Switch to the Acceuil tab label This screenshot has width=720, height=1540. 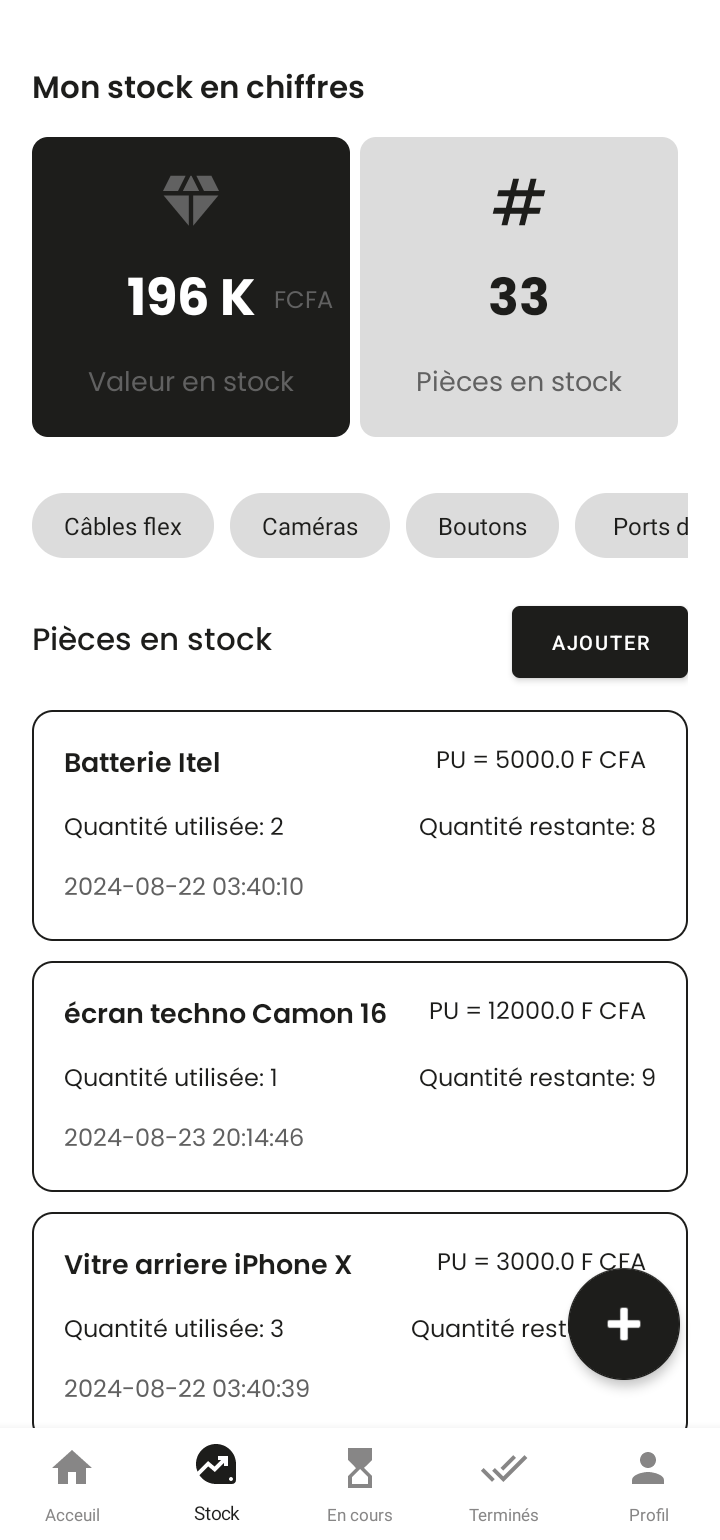pos(72,1515)
